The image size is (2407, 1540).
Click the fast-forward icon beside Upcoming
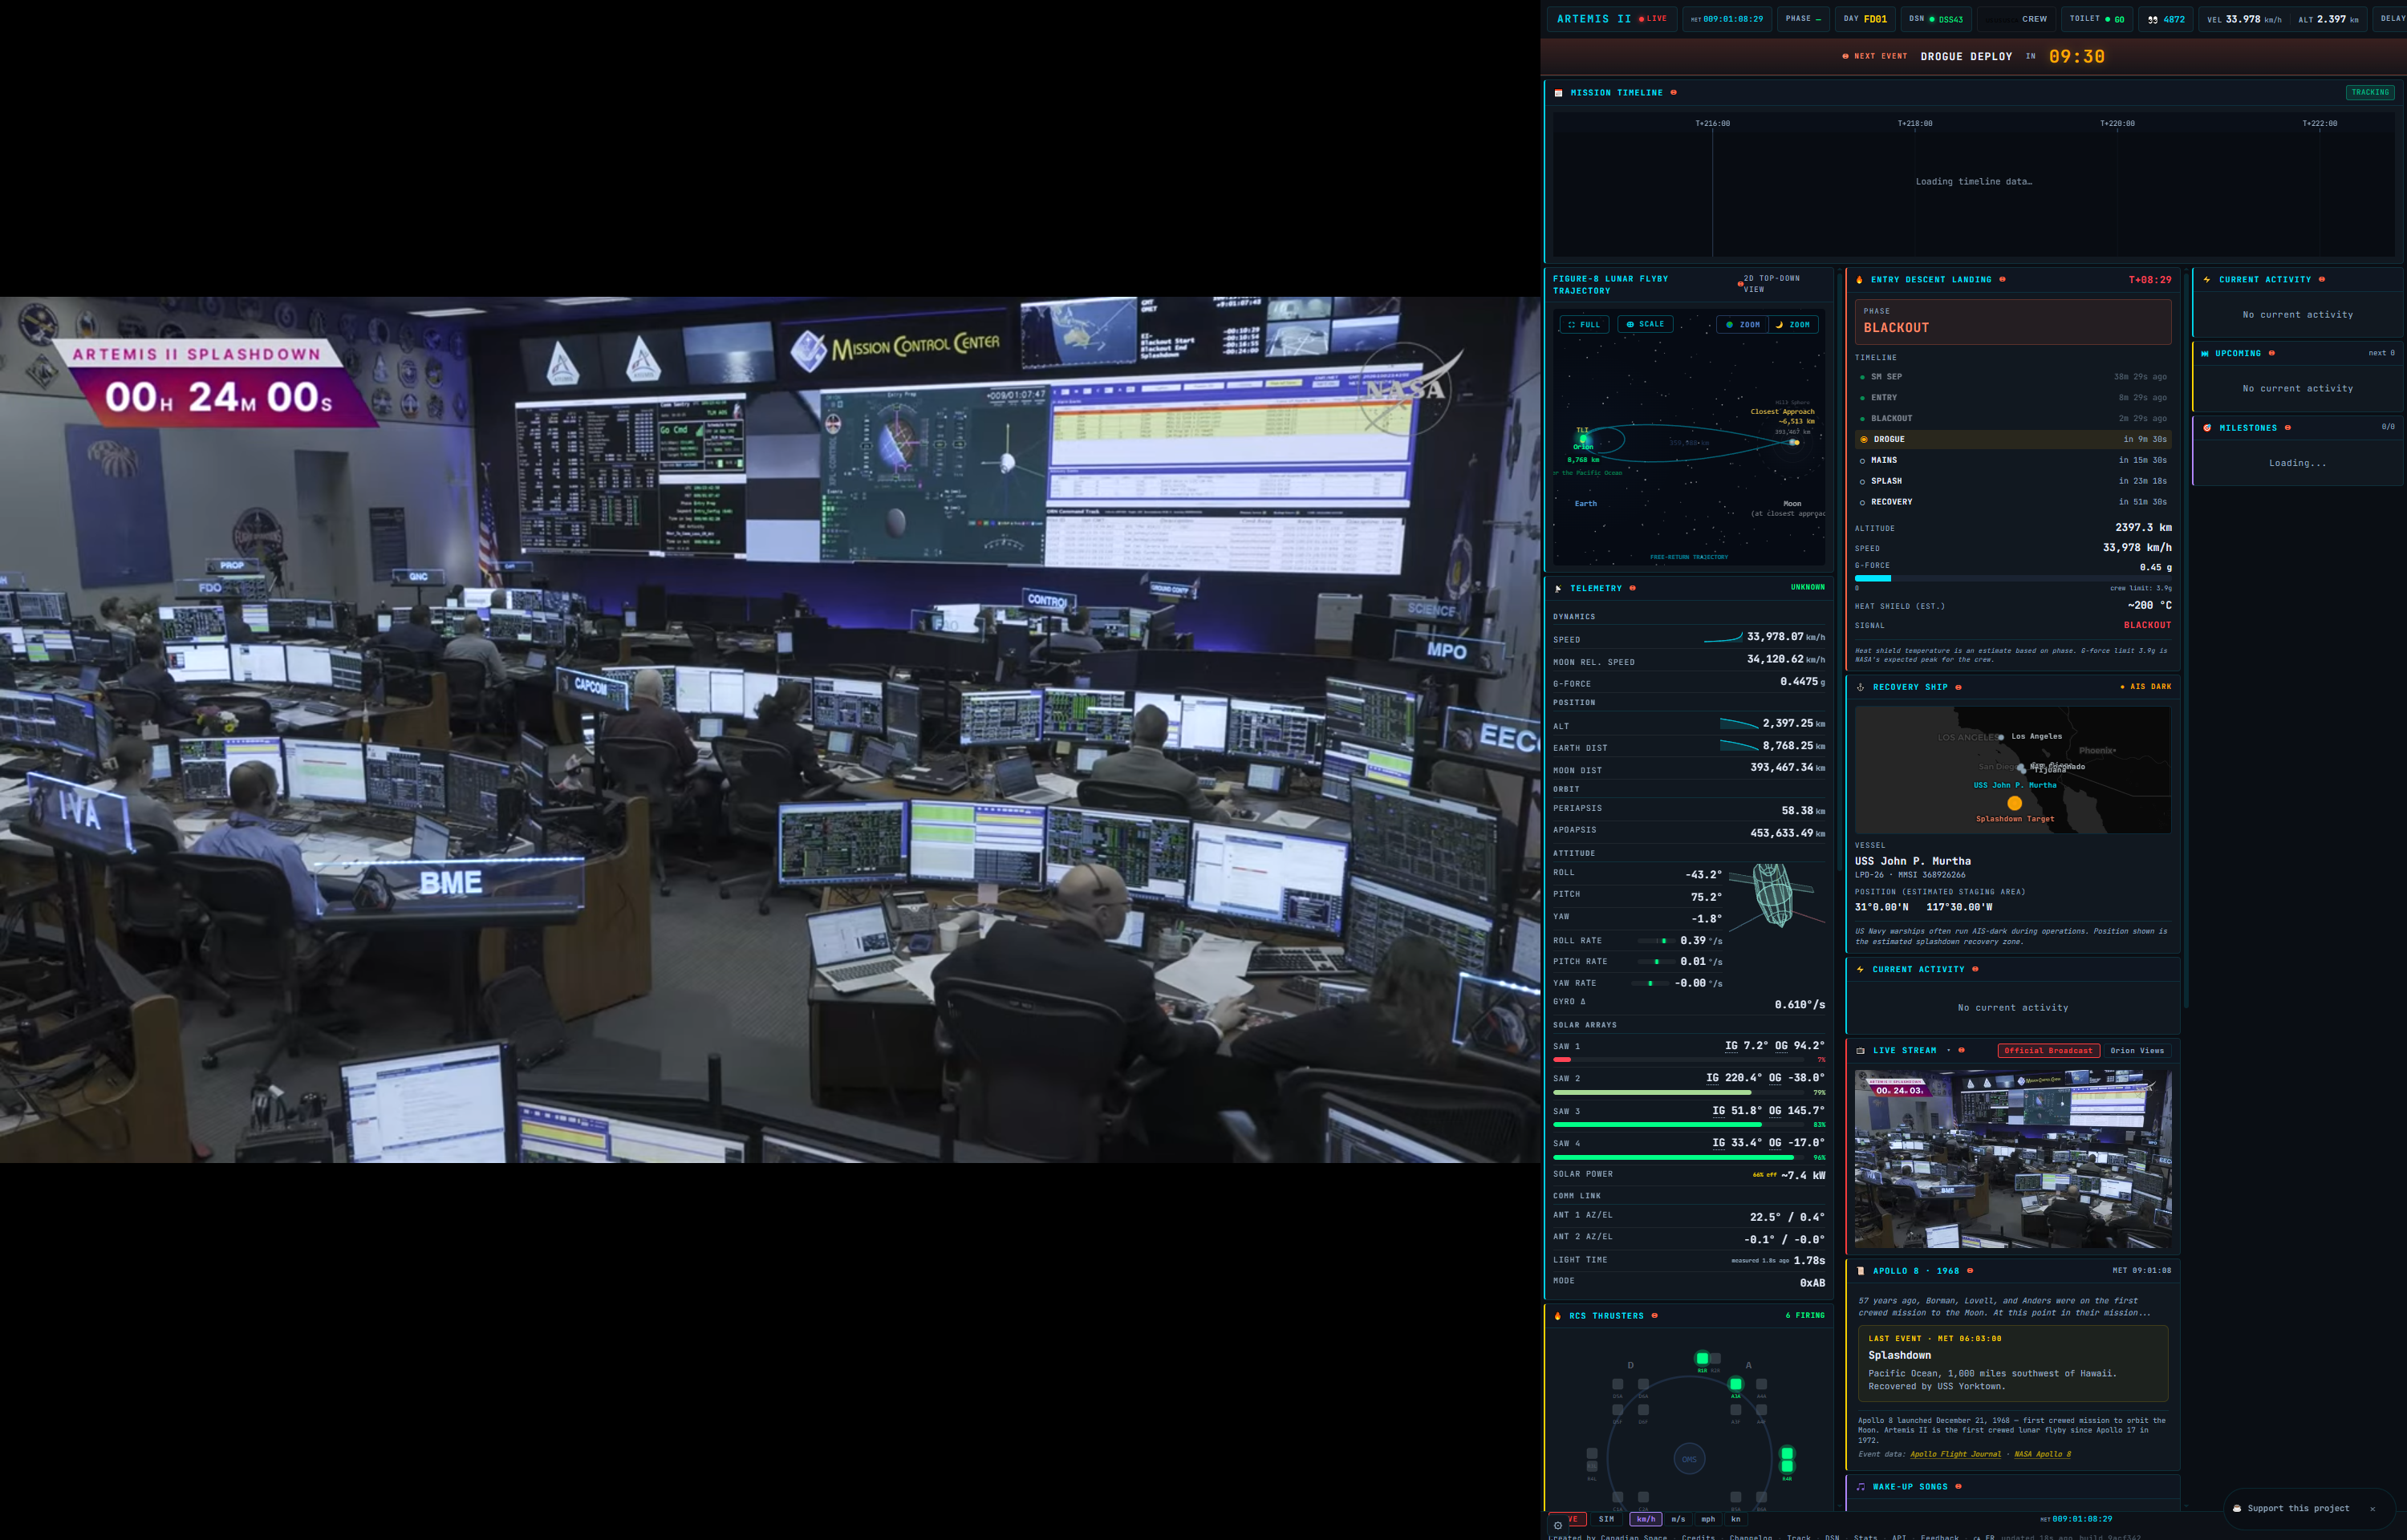pyautogui.click(x=2205, y=354)
